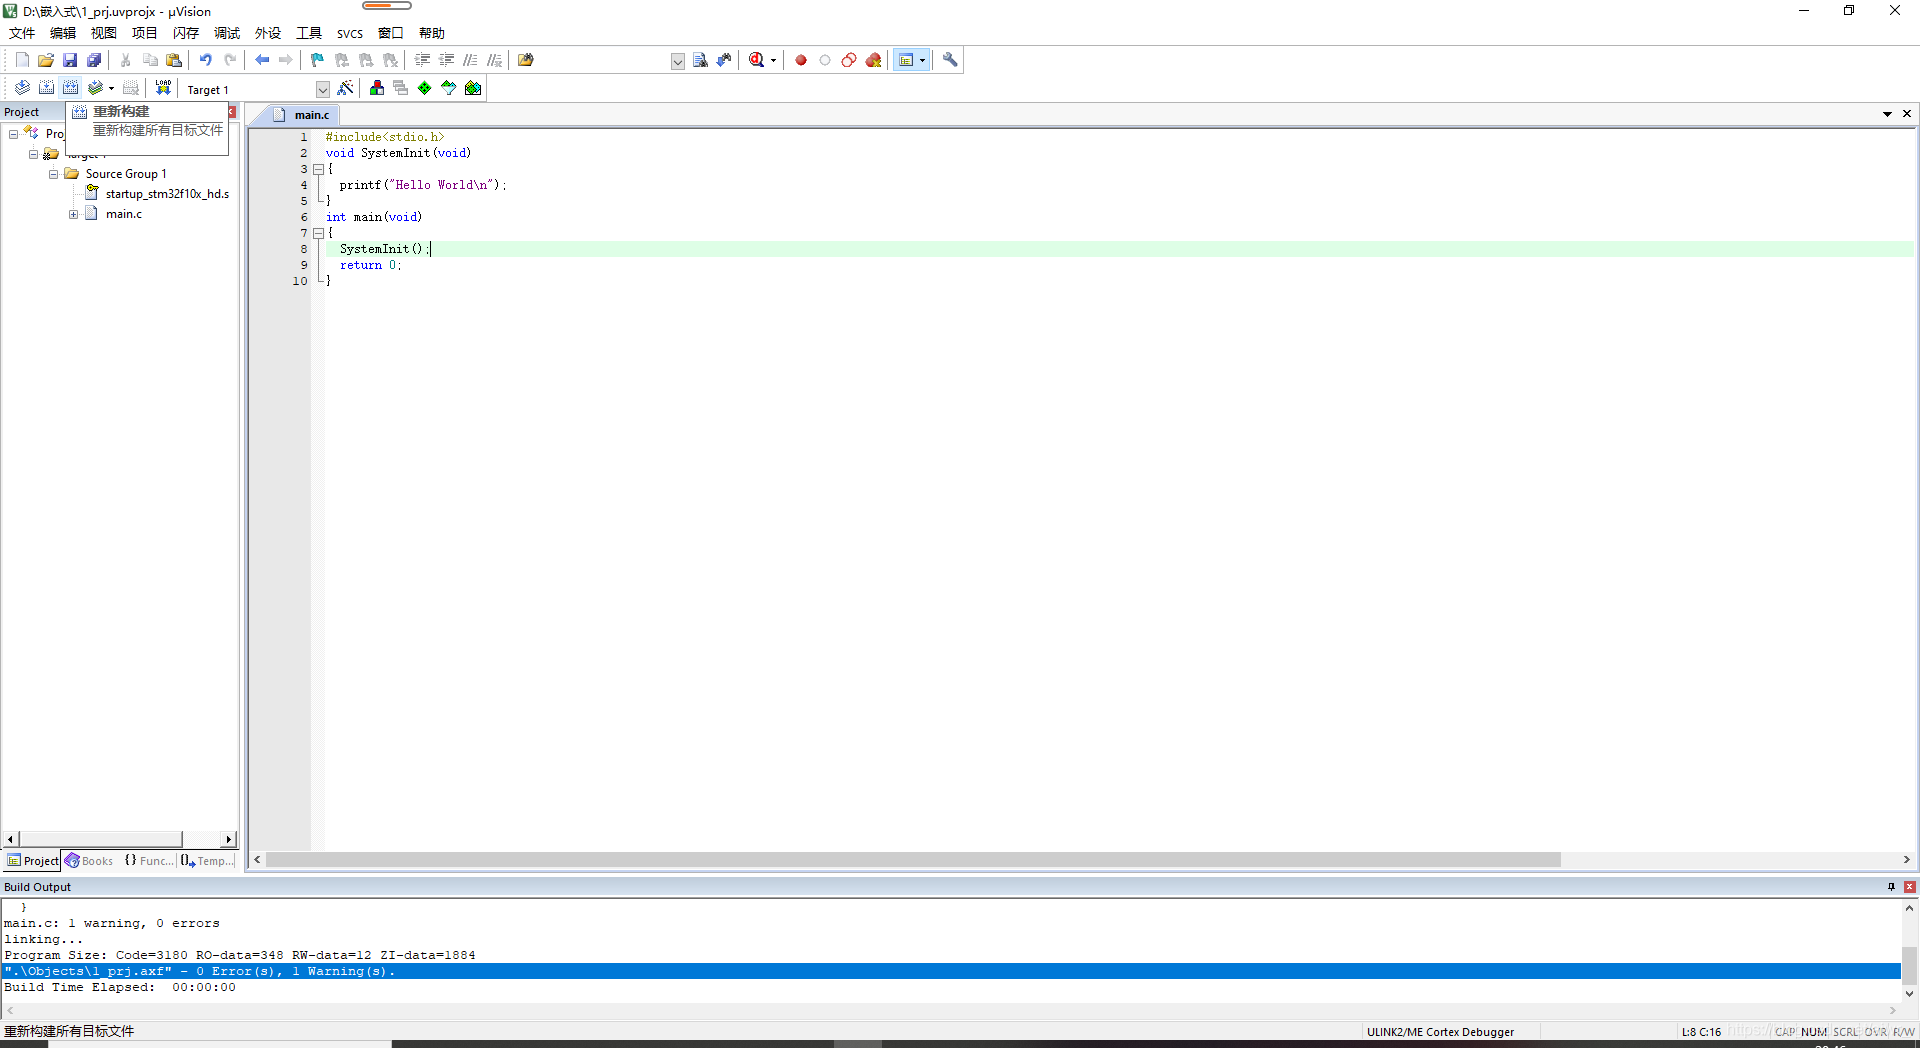Expand the debug session dropdown arrow
This screenshot has width=1920, height=1048.
773,60
